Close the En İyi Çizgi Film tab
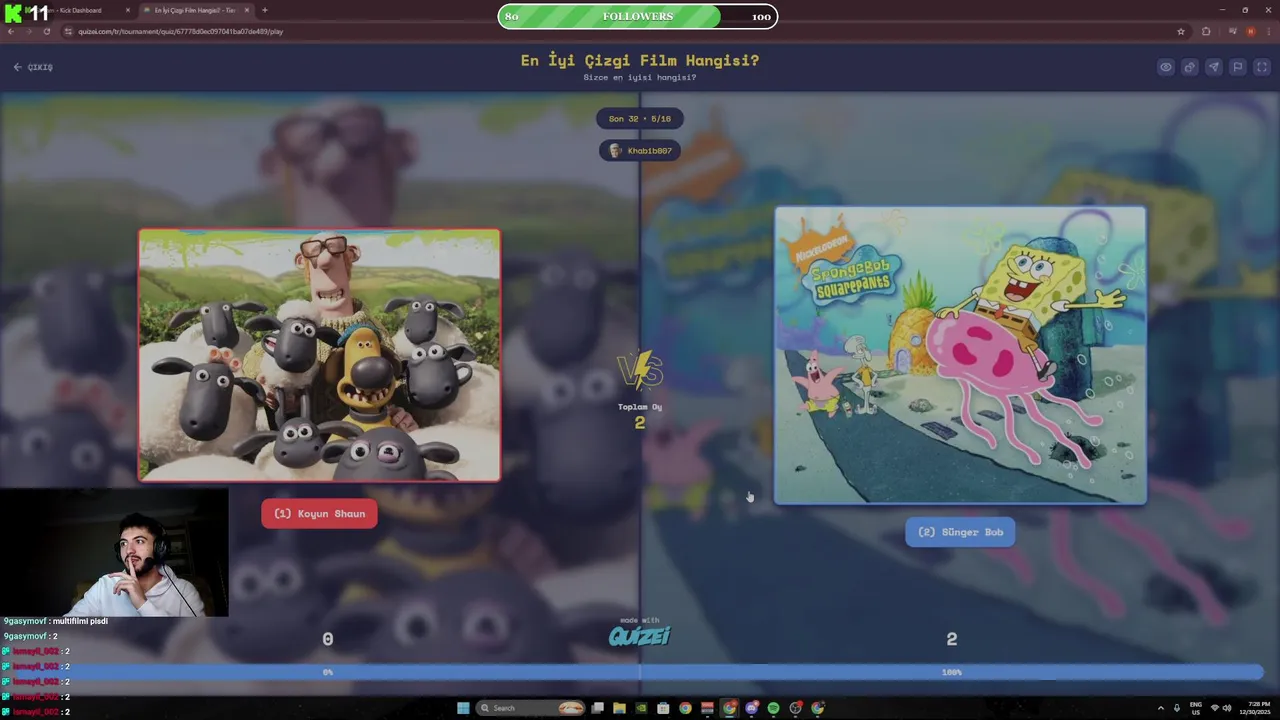 tap(247, 10)
